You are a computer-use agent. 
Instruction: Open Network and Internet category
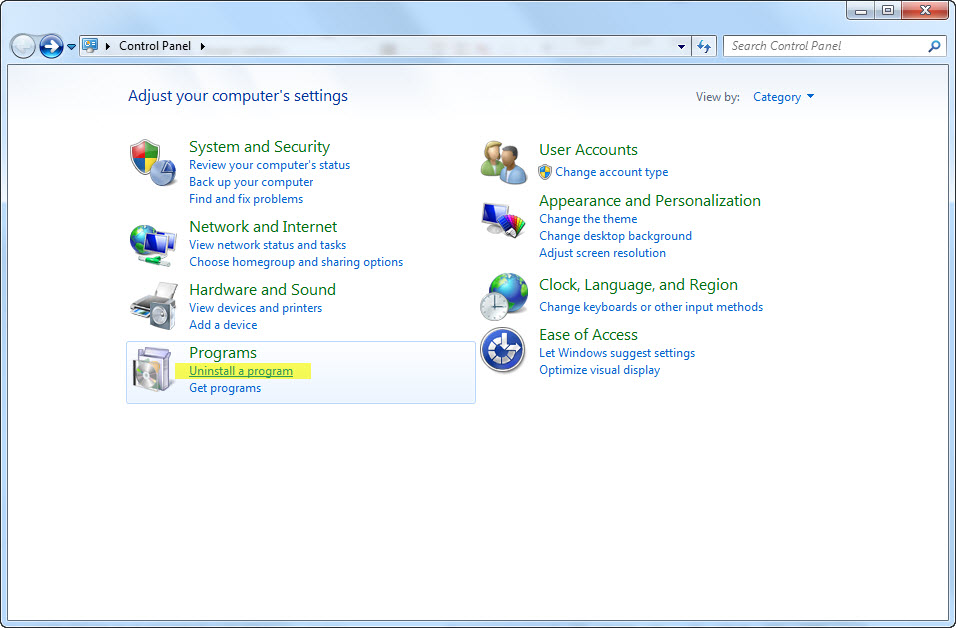[x=263, y=227]
